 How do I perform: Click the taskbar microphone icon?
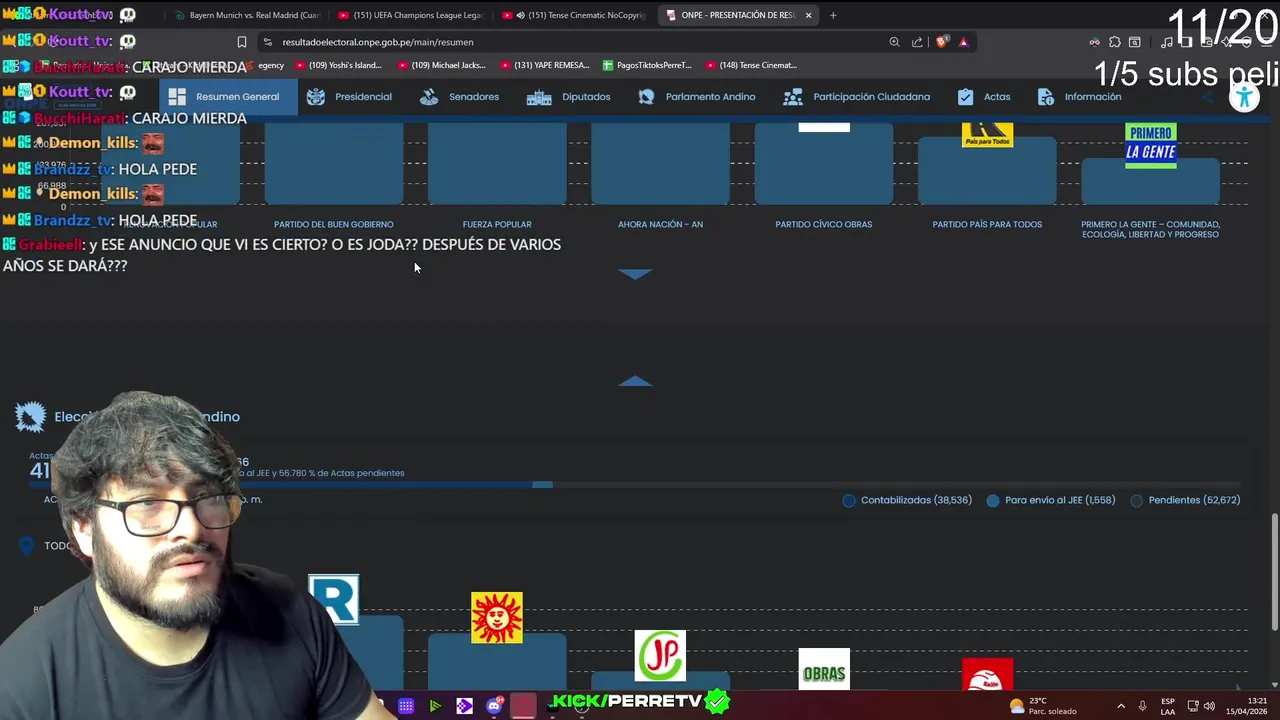click(x=1142, y=706)
